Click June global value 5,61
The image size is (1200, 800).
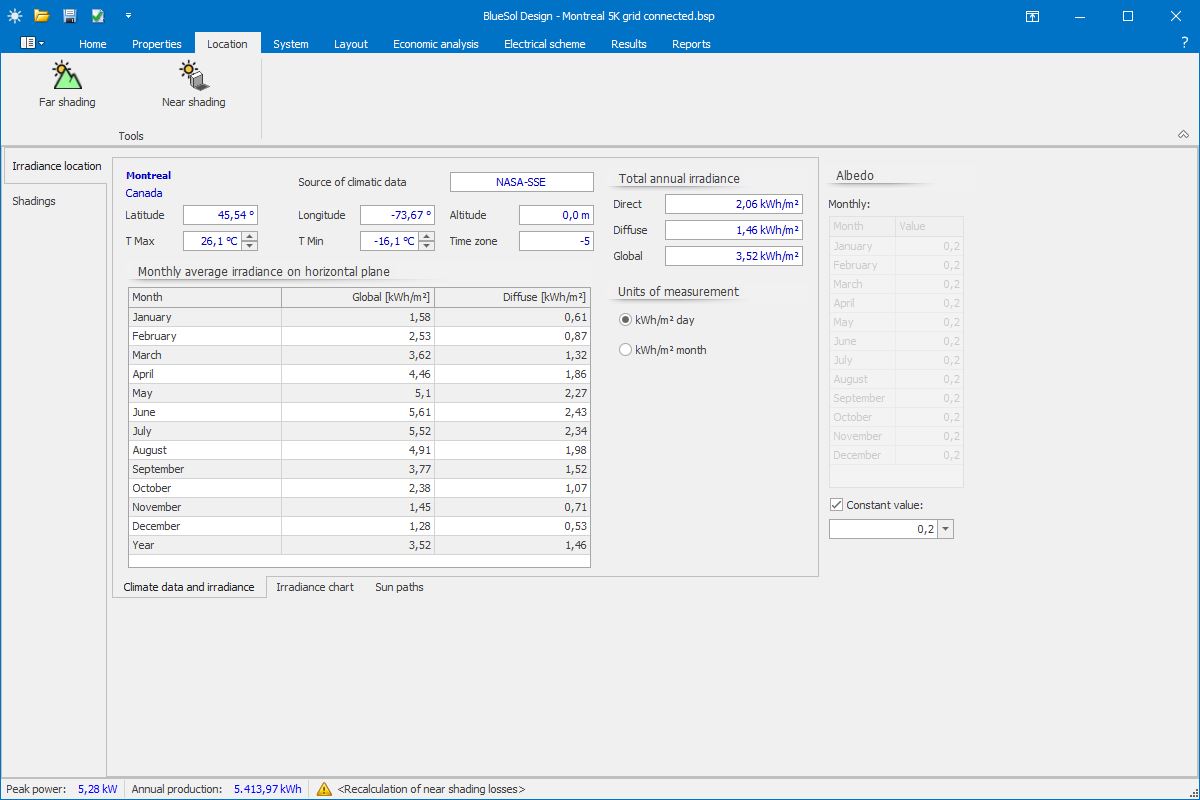tap(358, 412)
